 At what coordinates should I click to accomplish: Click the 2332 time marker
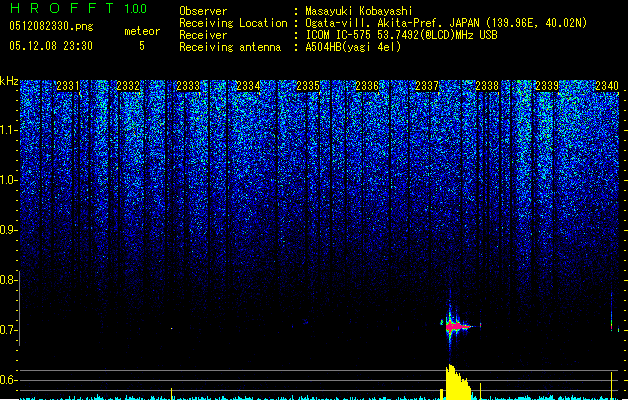(x=128, y=86)
